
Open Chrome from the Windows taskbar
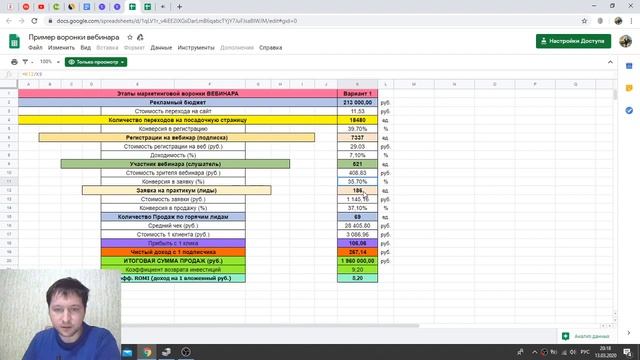coord(147,352)
